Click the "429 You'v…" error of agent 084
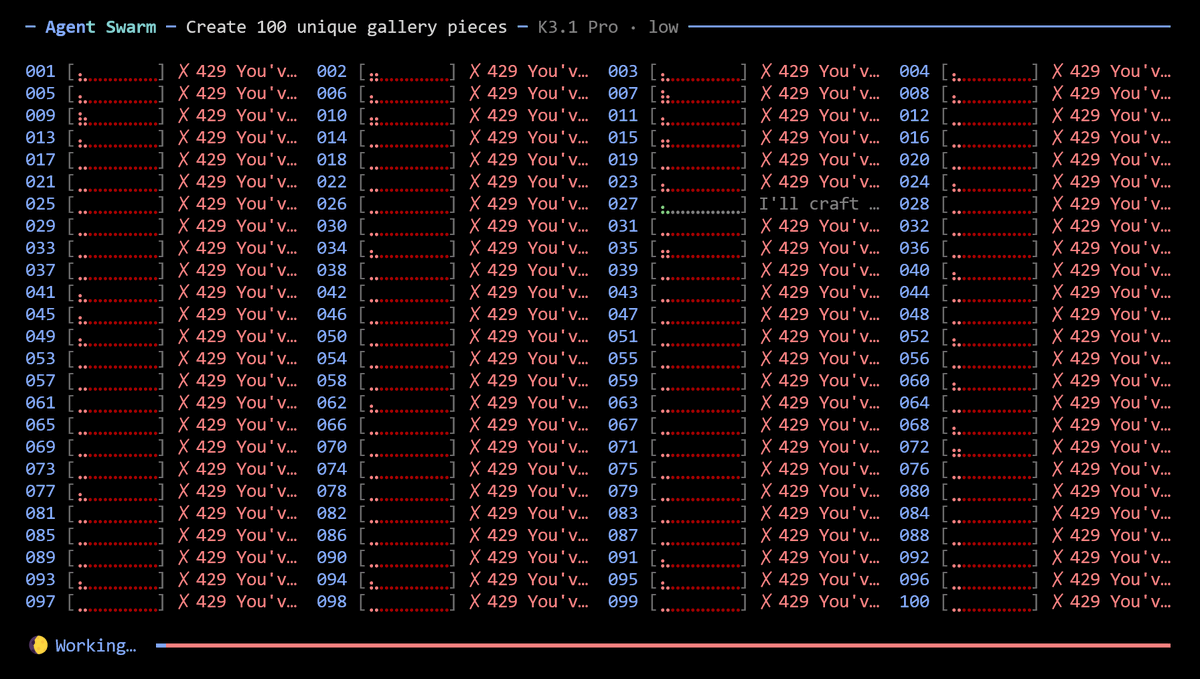The height and width of the screenshot is (679, 1200). [1120, 513]
